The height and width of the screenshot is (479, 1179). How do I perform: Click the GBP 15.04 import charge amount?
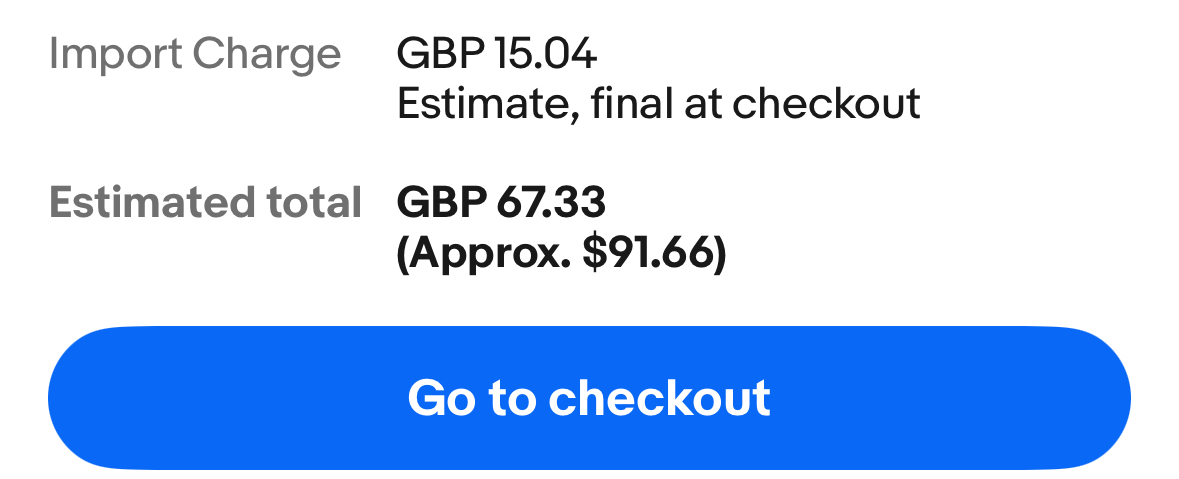click(x=497, y=54)
